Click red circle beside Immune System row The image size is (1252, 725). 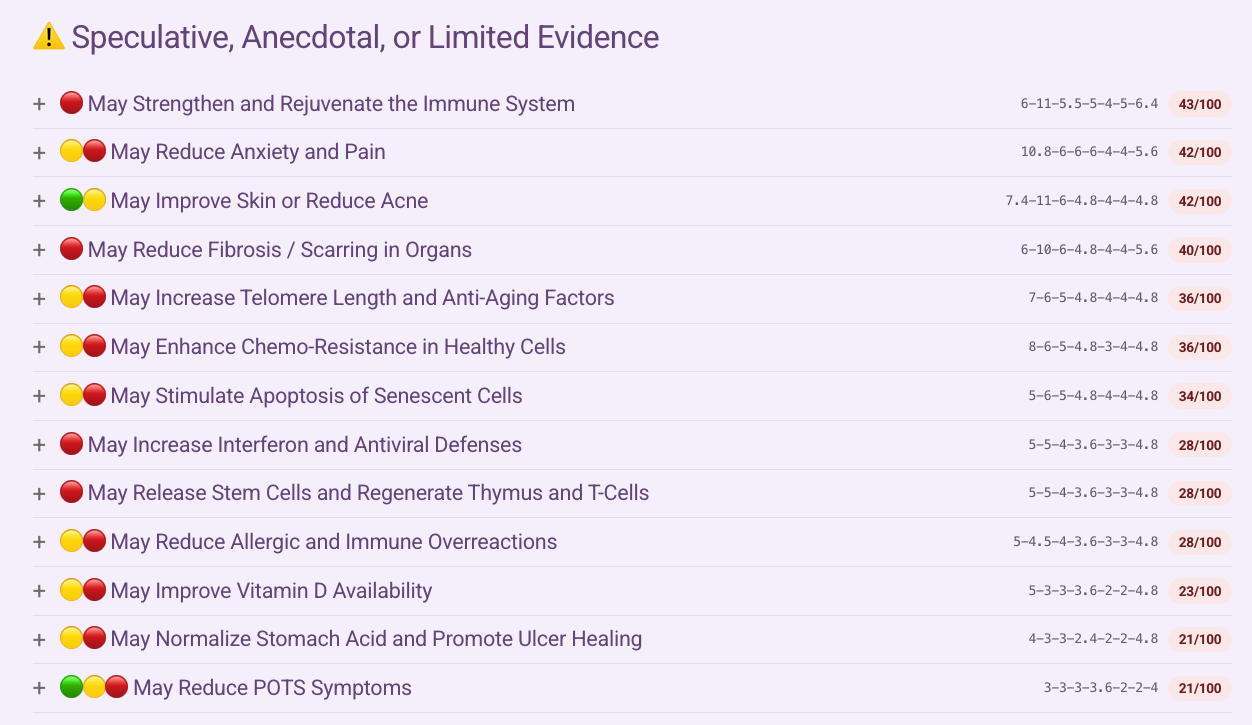tap(71, 103)
